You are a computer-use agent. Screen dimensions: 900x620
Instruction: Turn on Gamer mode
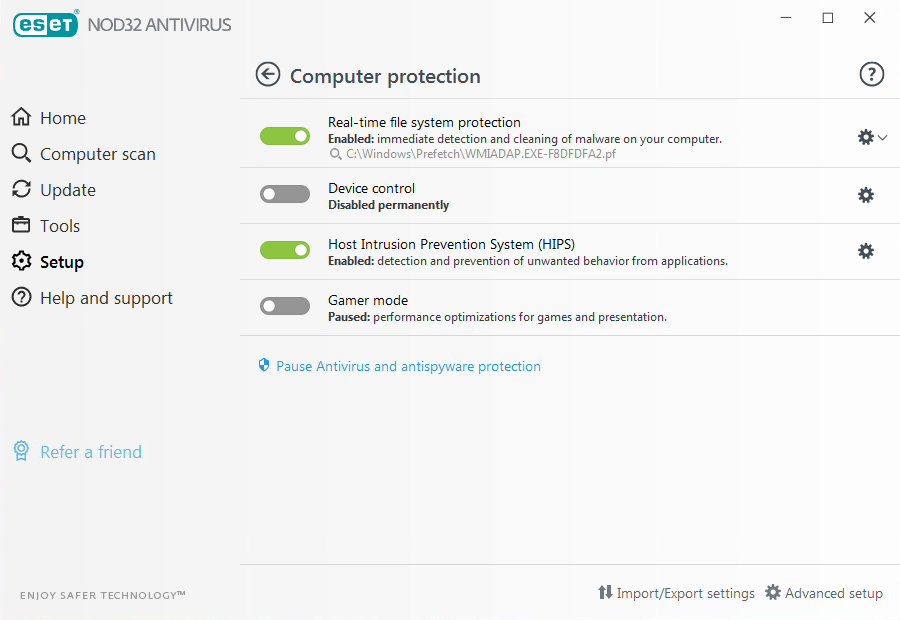point(284,305)
